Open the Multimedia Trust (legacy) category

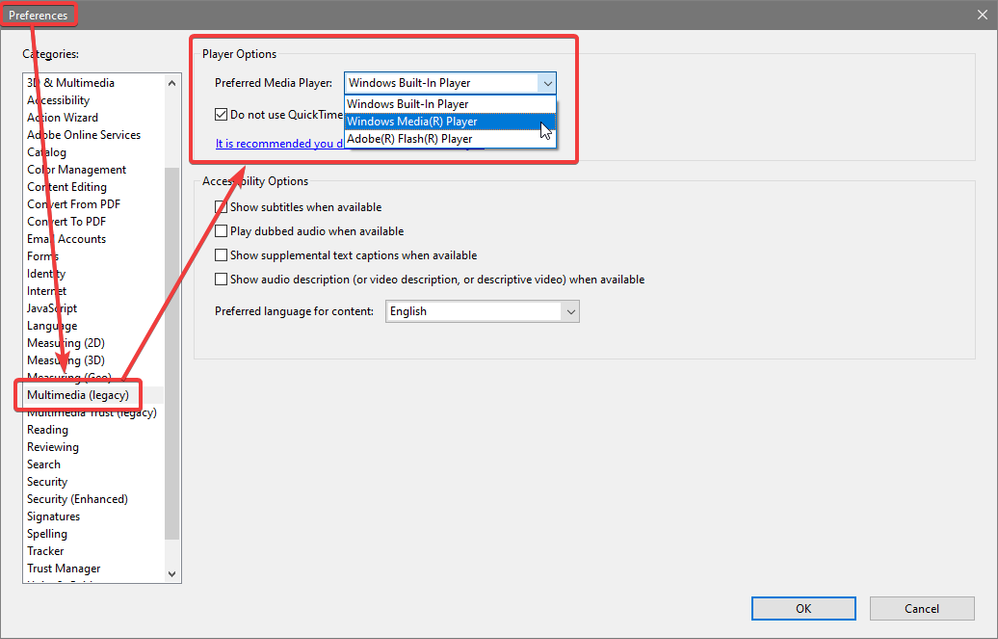point(91,412)
